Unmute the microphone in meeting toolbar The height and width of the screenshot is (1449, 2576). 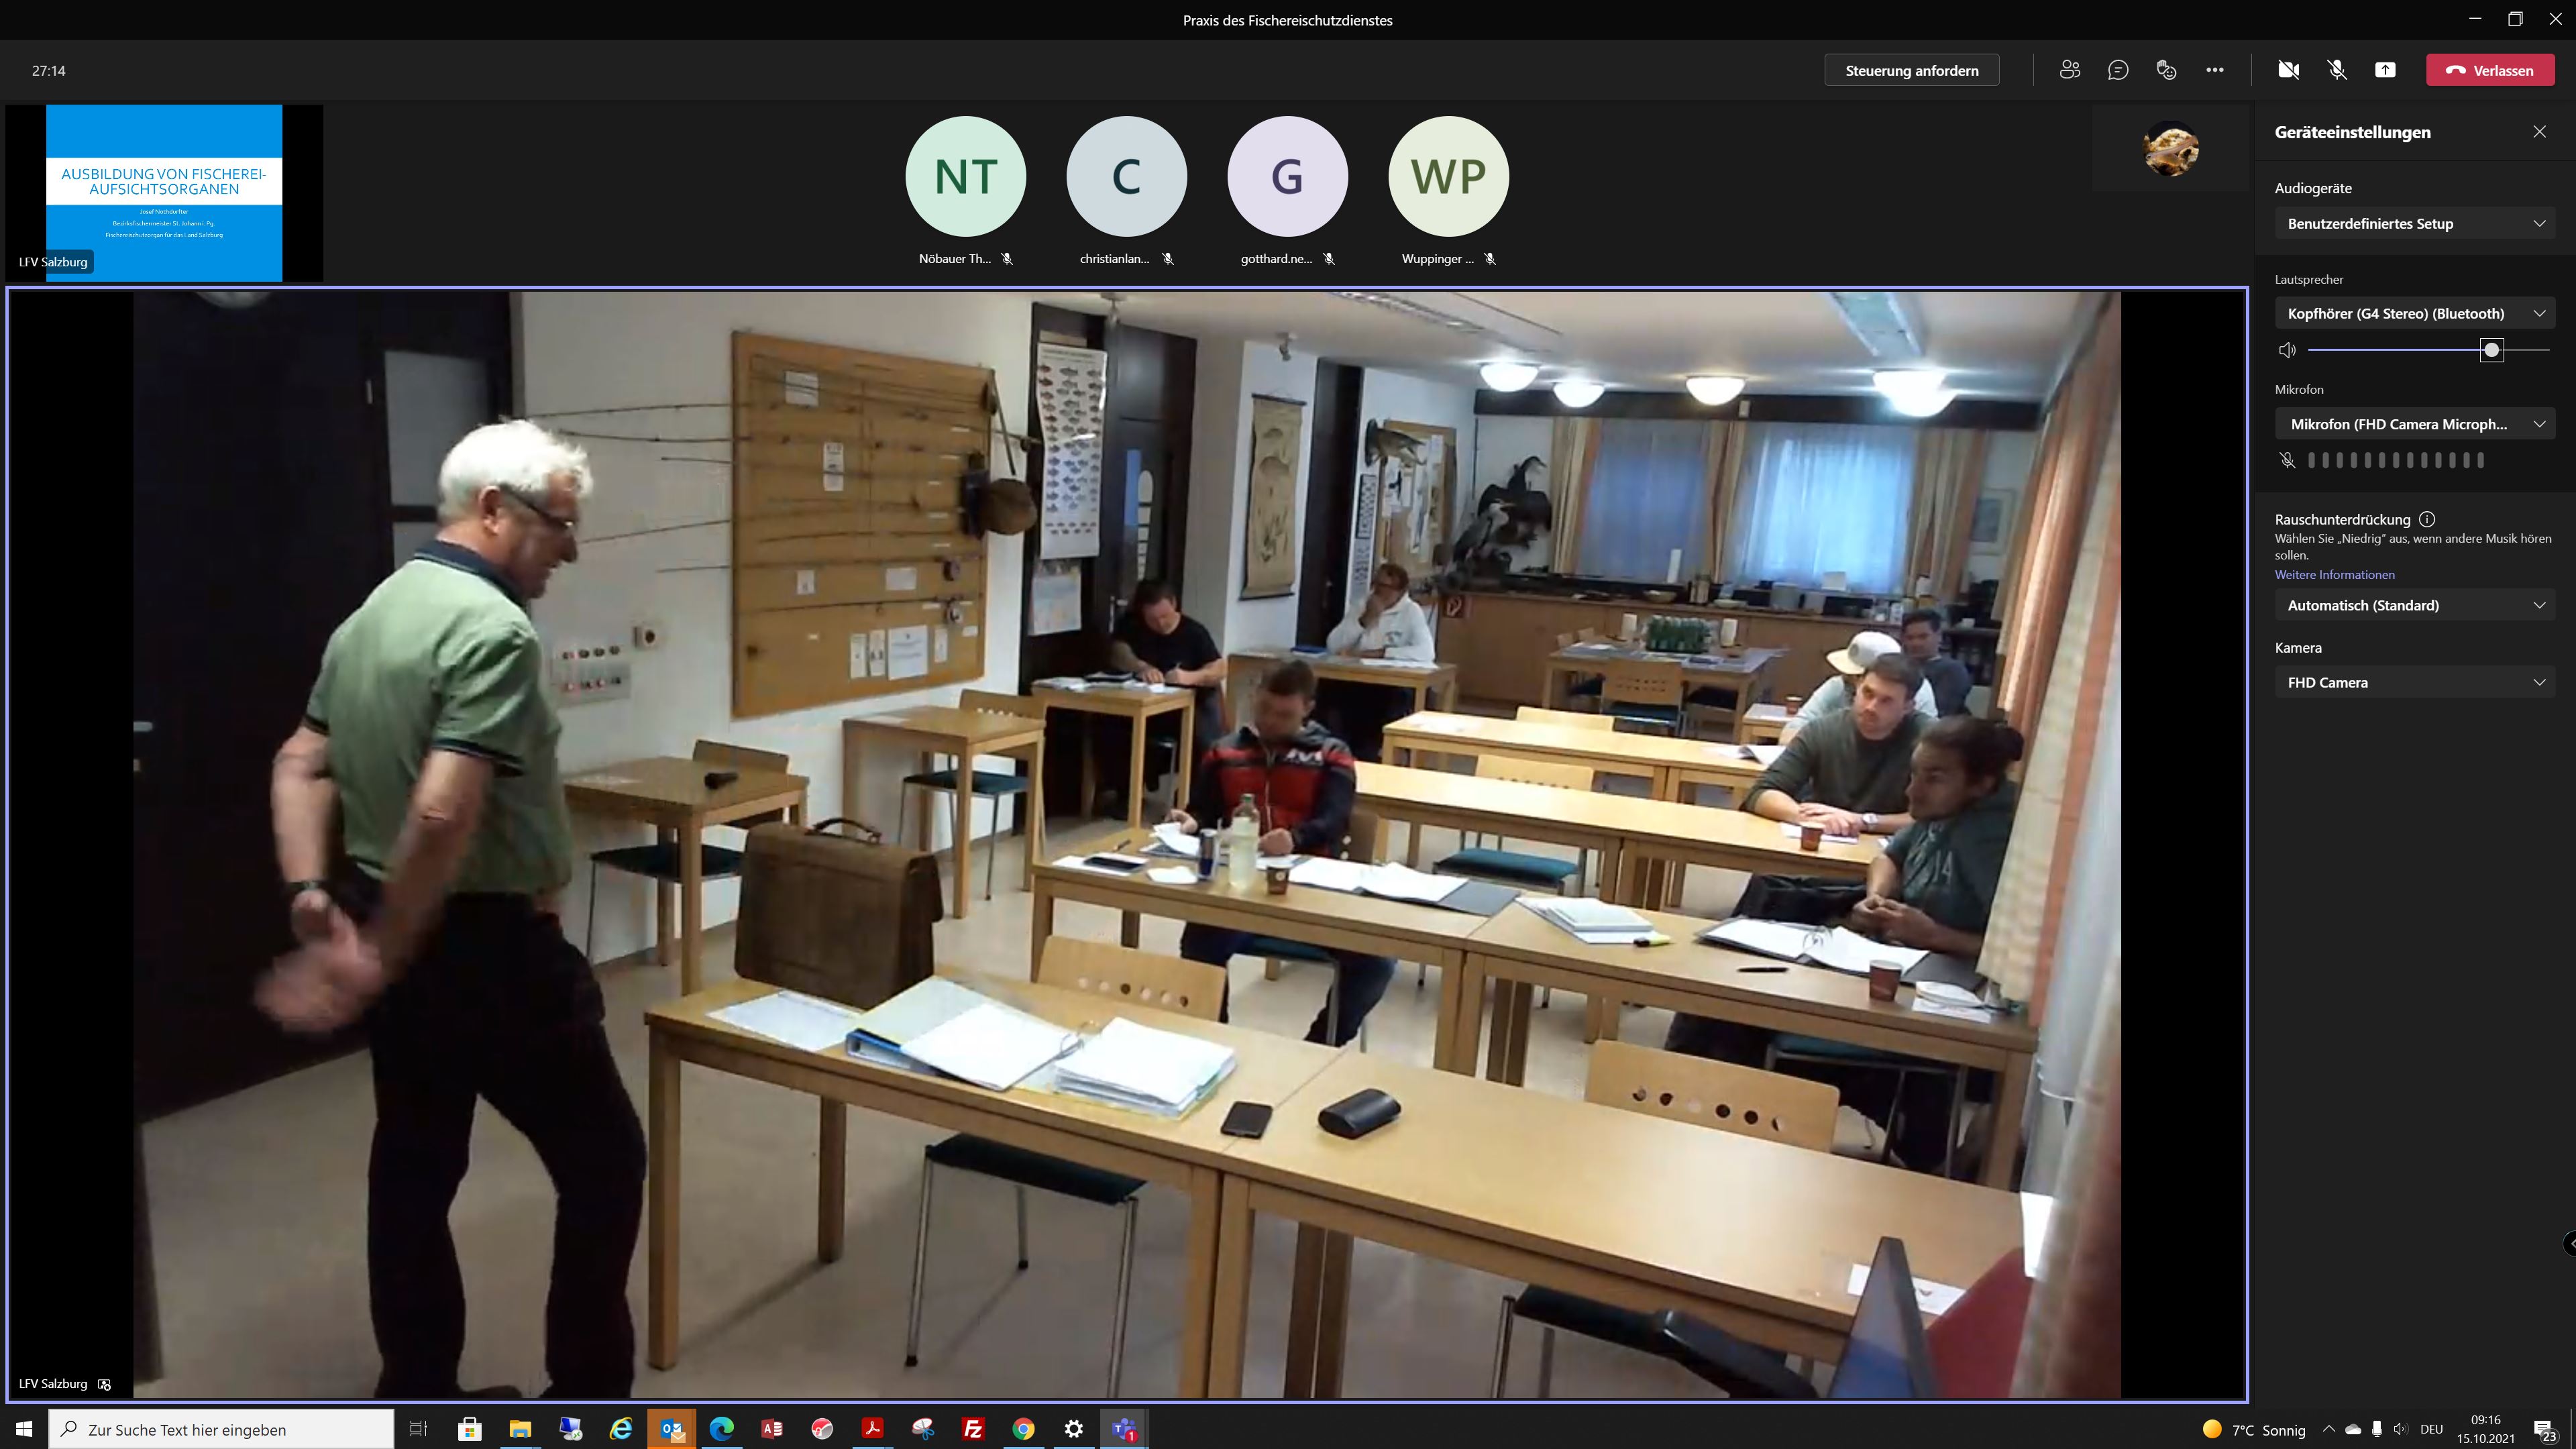tap(2336, 70)
